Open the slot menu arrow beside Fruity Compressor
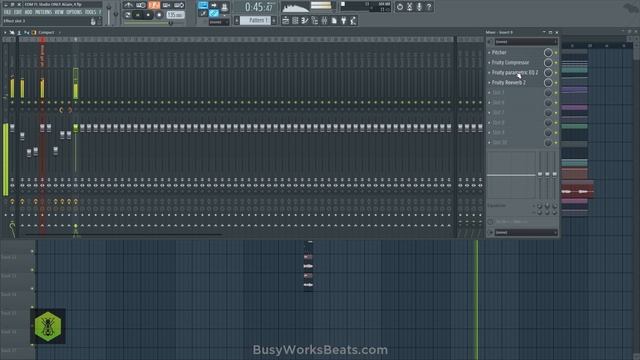Viewport: 640px width, 360px height. [489, 62]
